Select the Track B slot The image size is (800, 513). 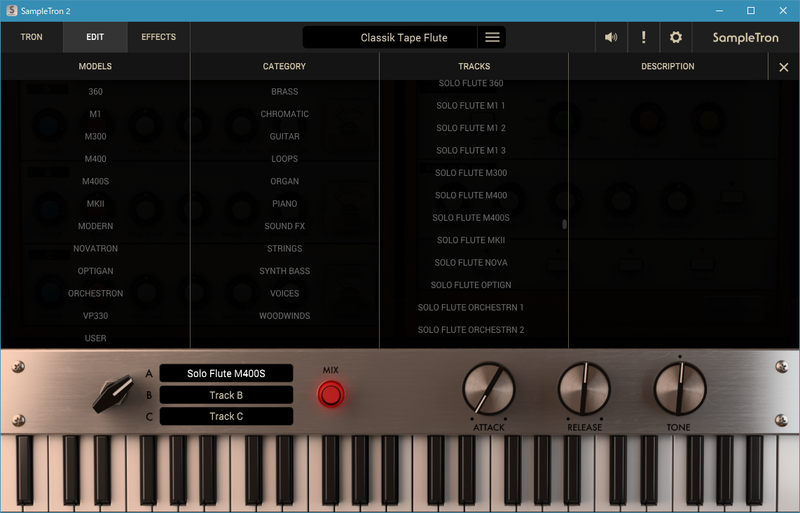[x=226, y=395]
